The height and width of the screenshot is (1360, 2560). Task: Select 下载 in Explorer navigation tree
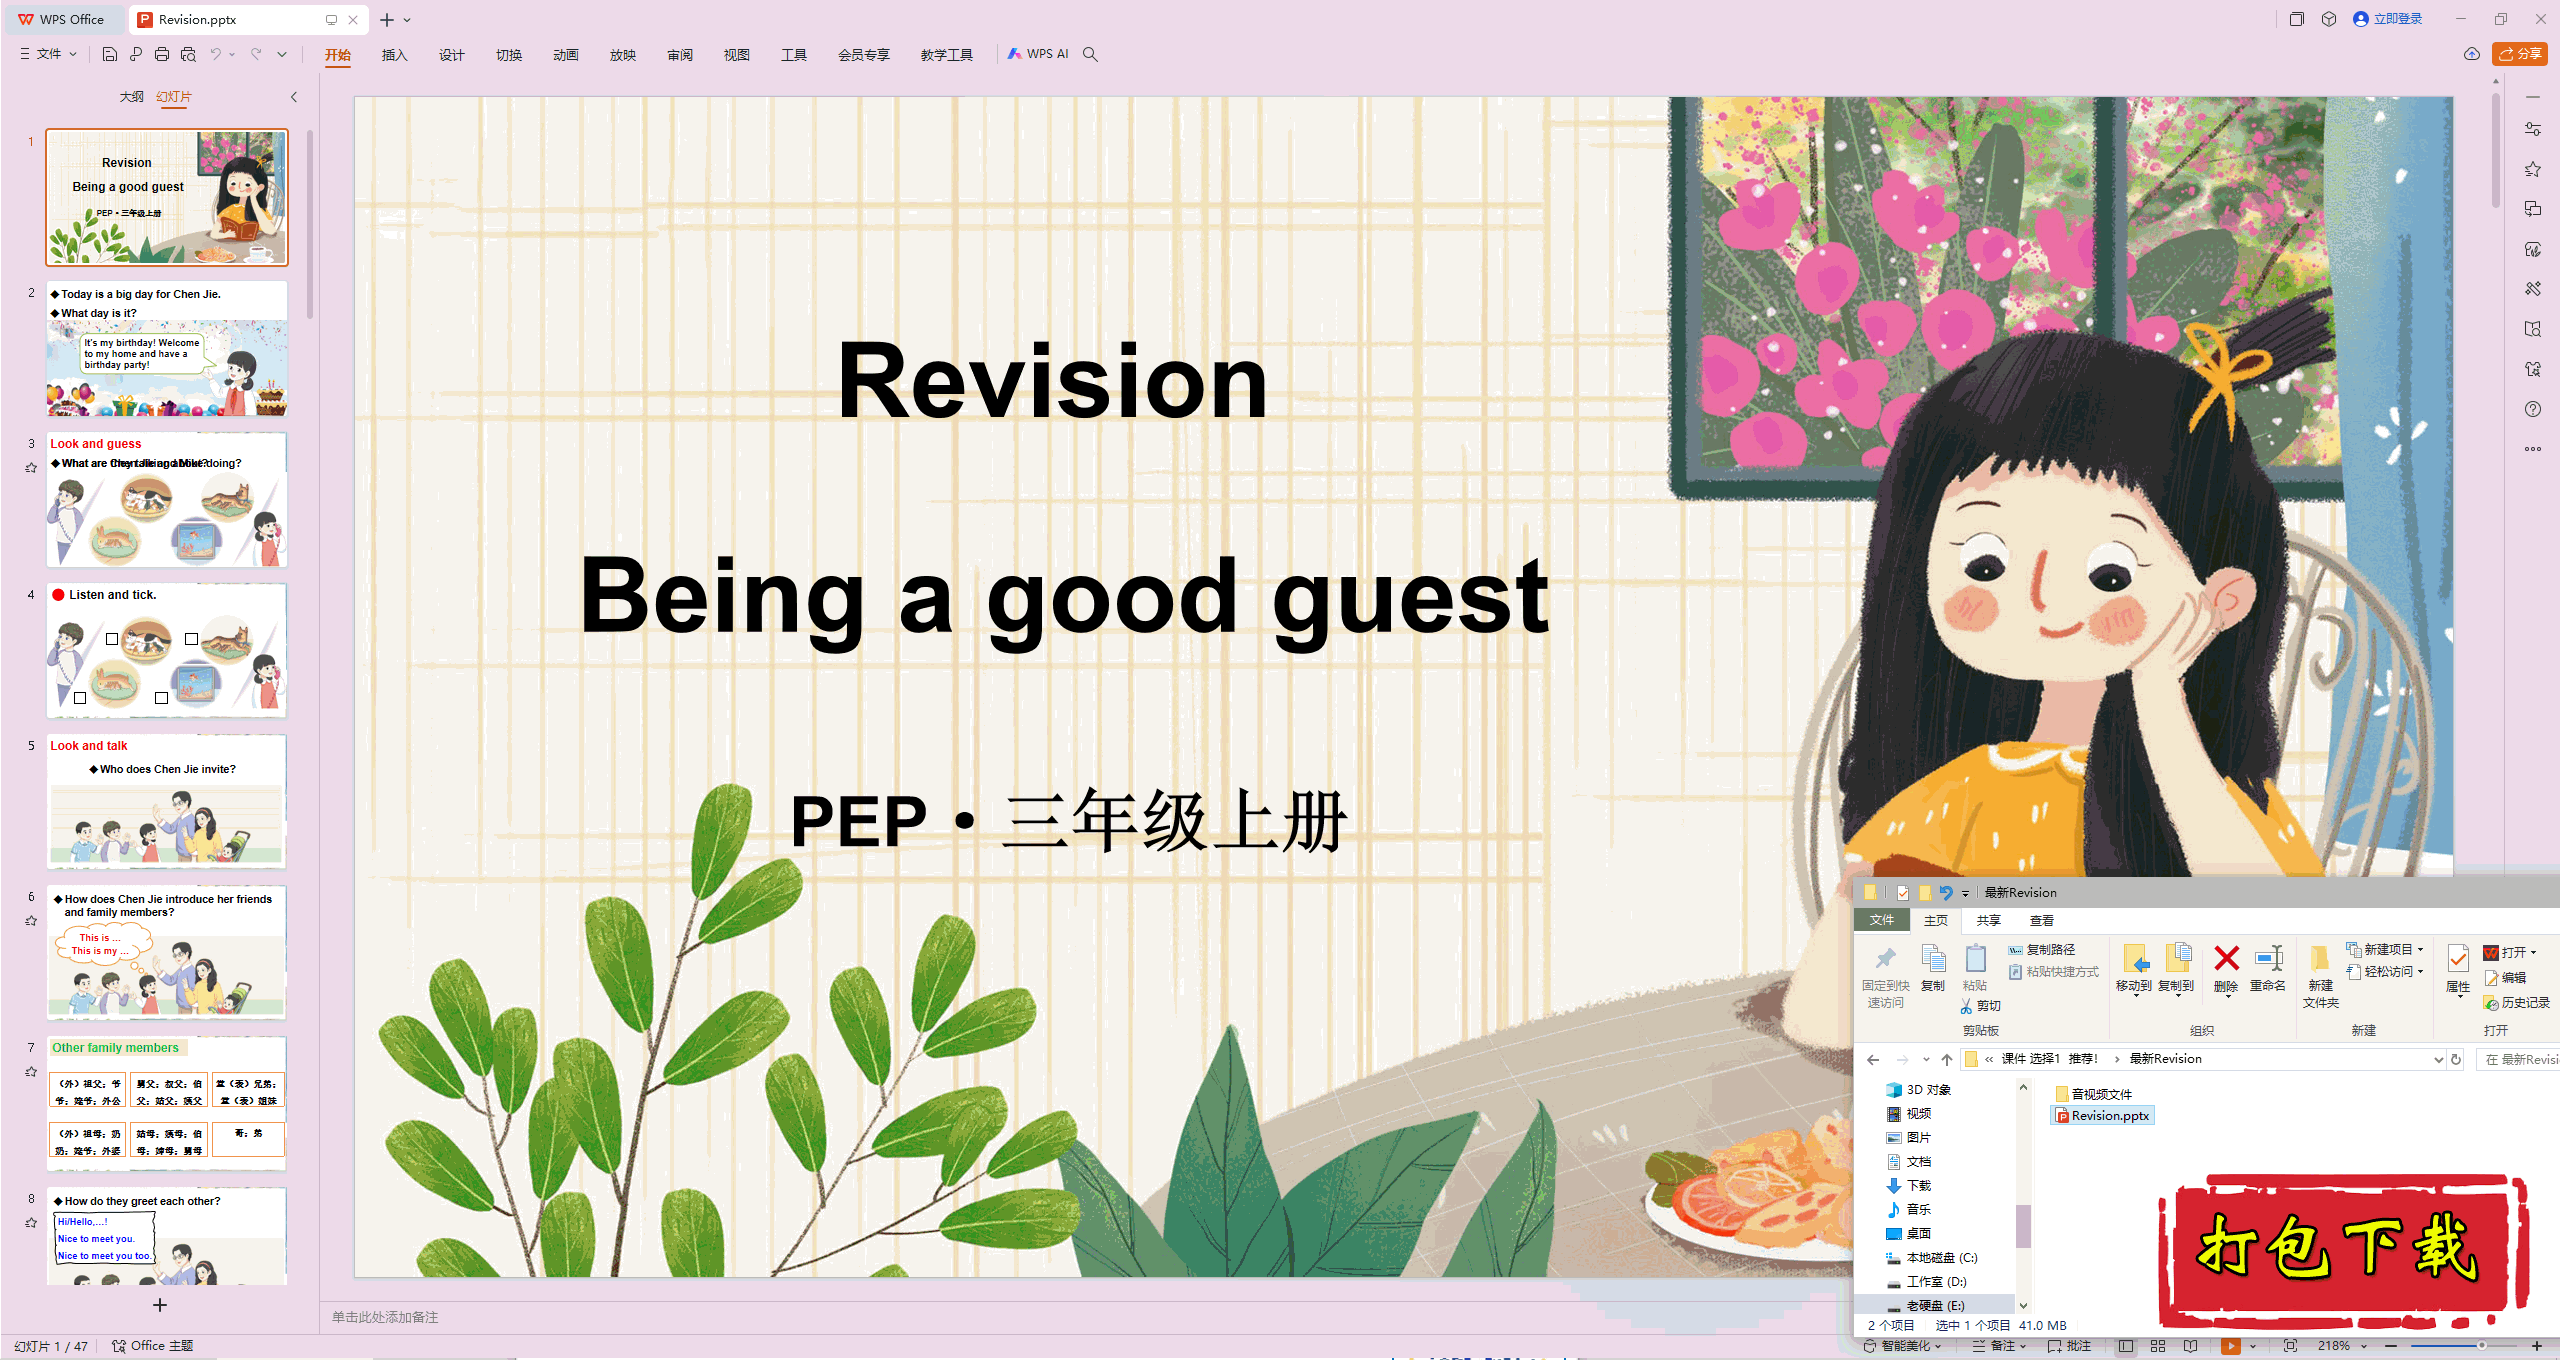click(x=1908, y=1186)
